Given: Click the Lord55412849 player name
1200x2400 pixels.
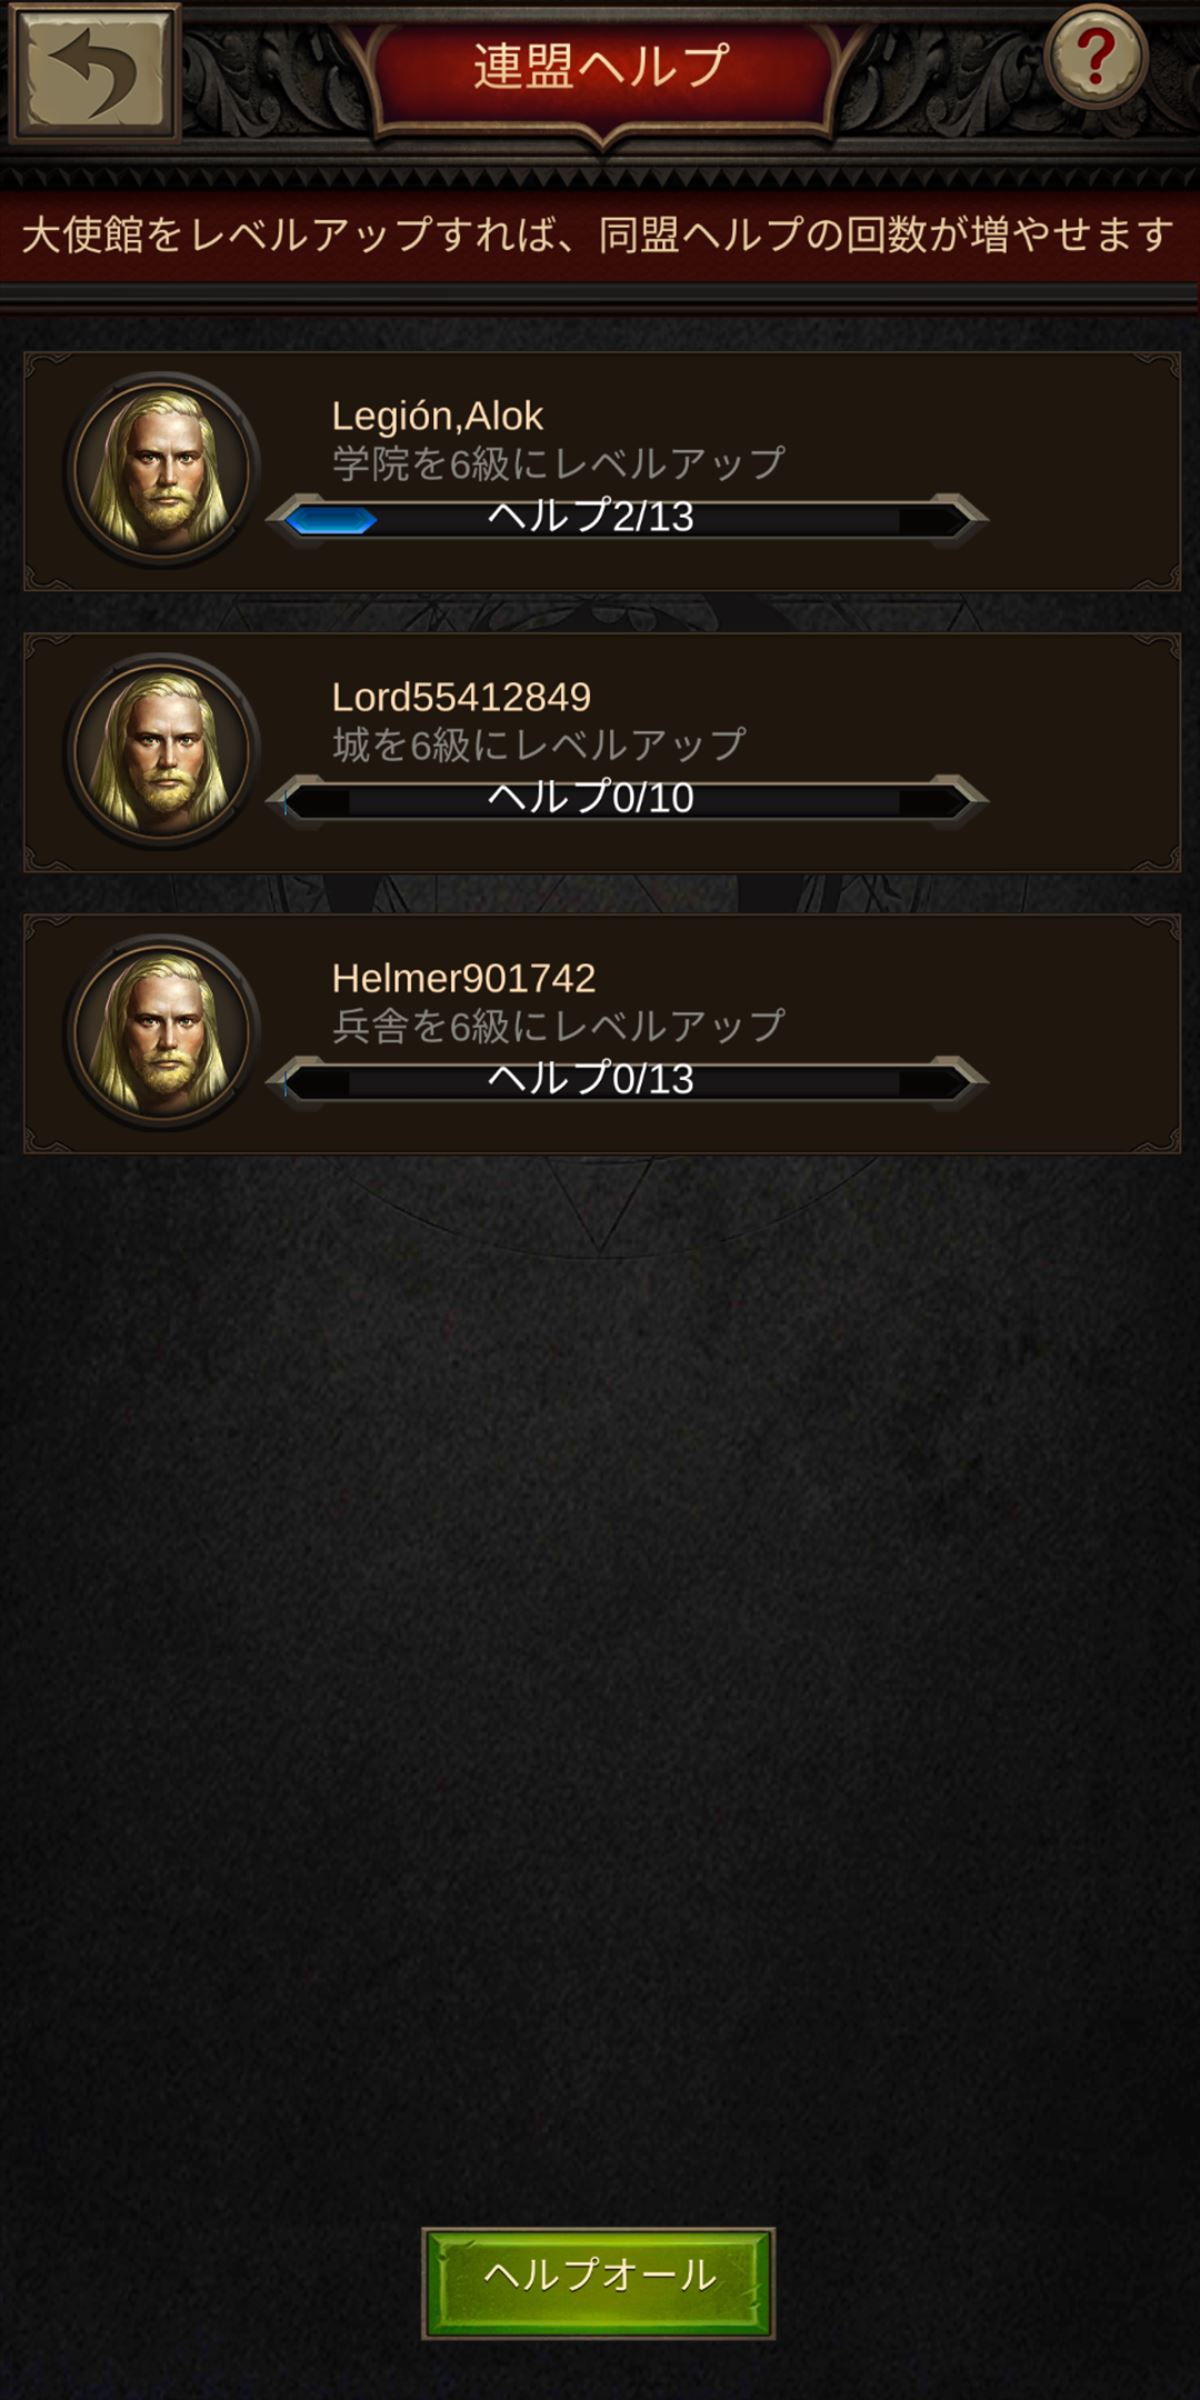Looking at the screenshot, I should click(461, 697).
